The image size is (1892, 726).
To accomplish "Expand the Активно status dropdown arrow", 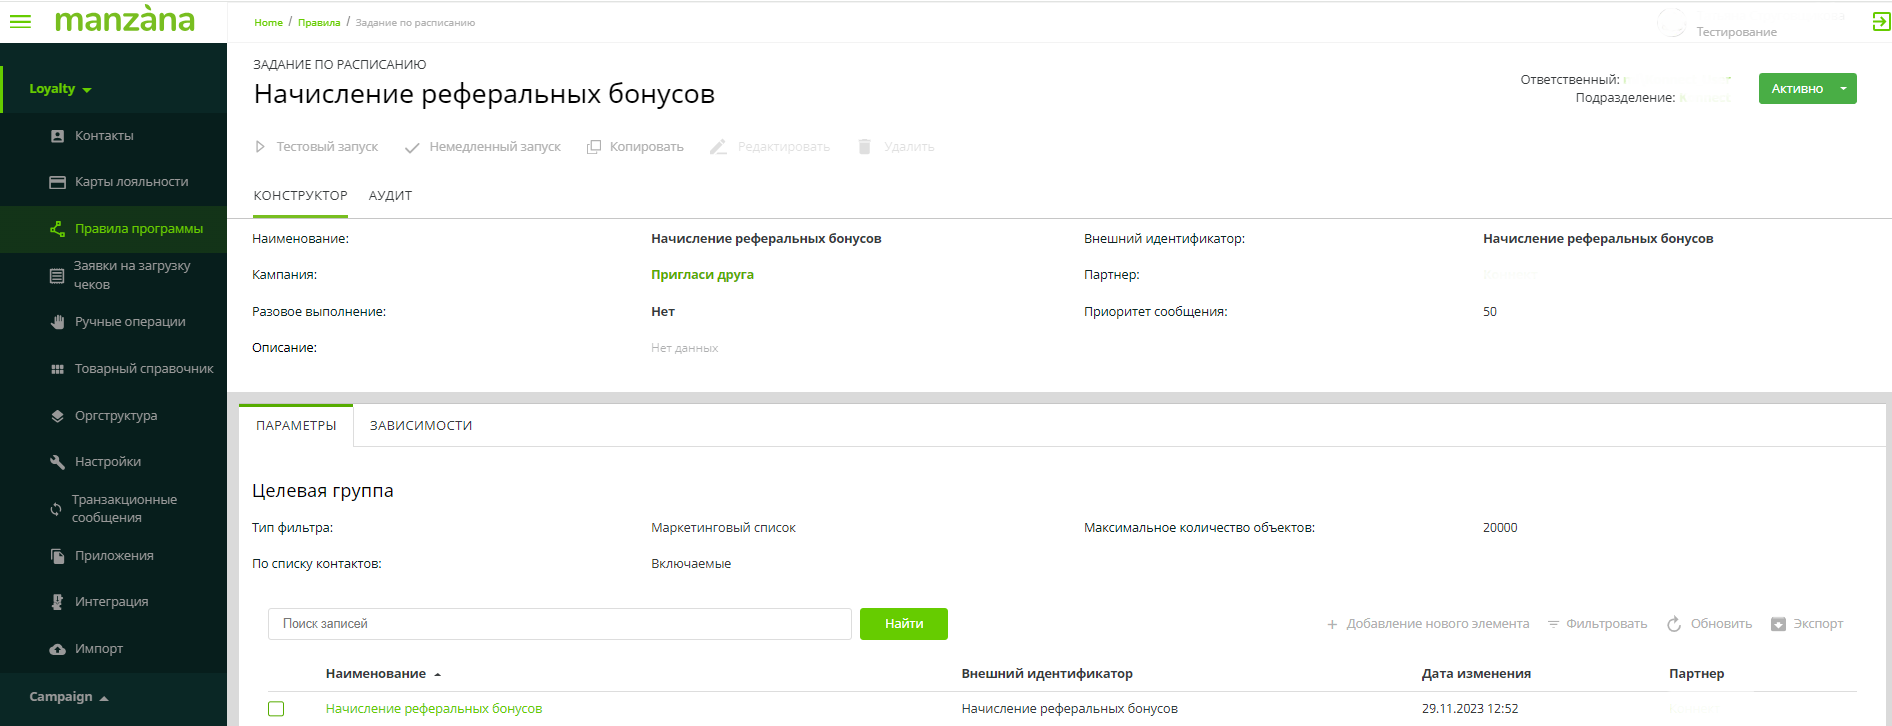I will [1843, 89].
